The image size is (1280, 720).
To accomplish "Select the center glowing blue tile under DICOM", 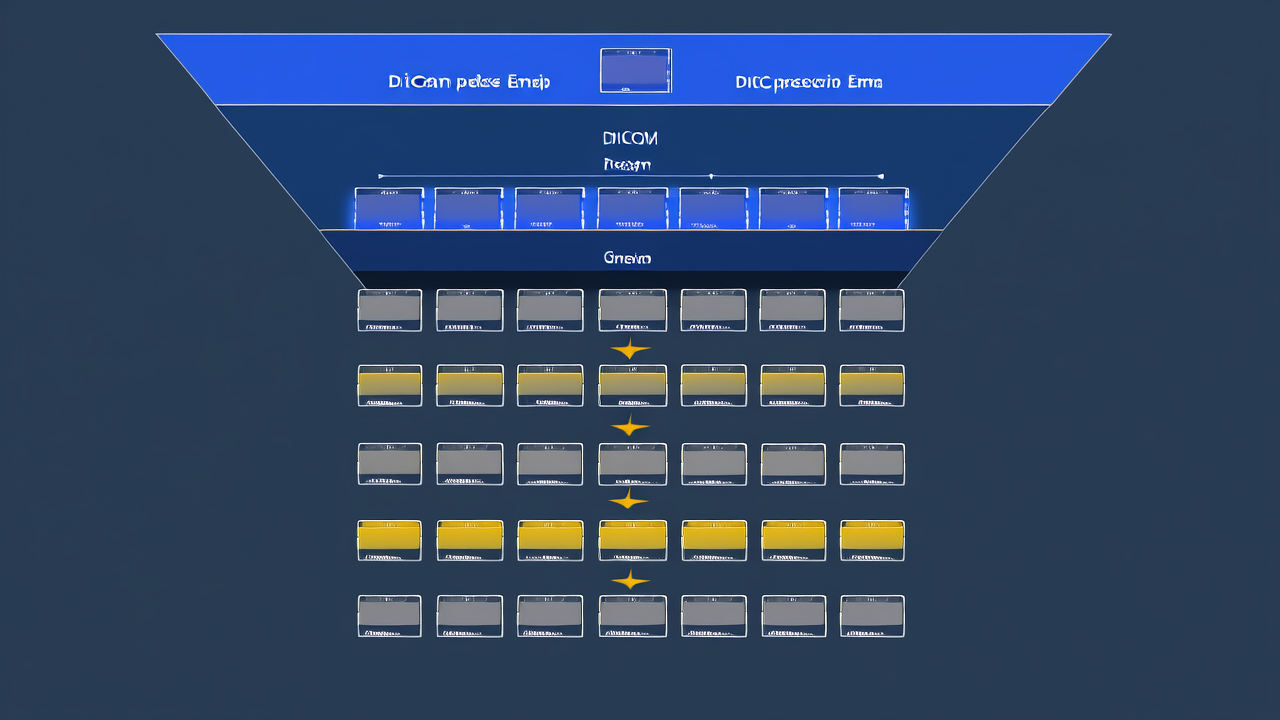I will tap(632, 208).
